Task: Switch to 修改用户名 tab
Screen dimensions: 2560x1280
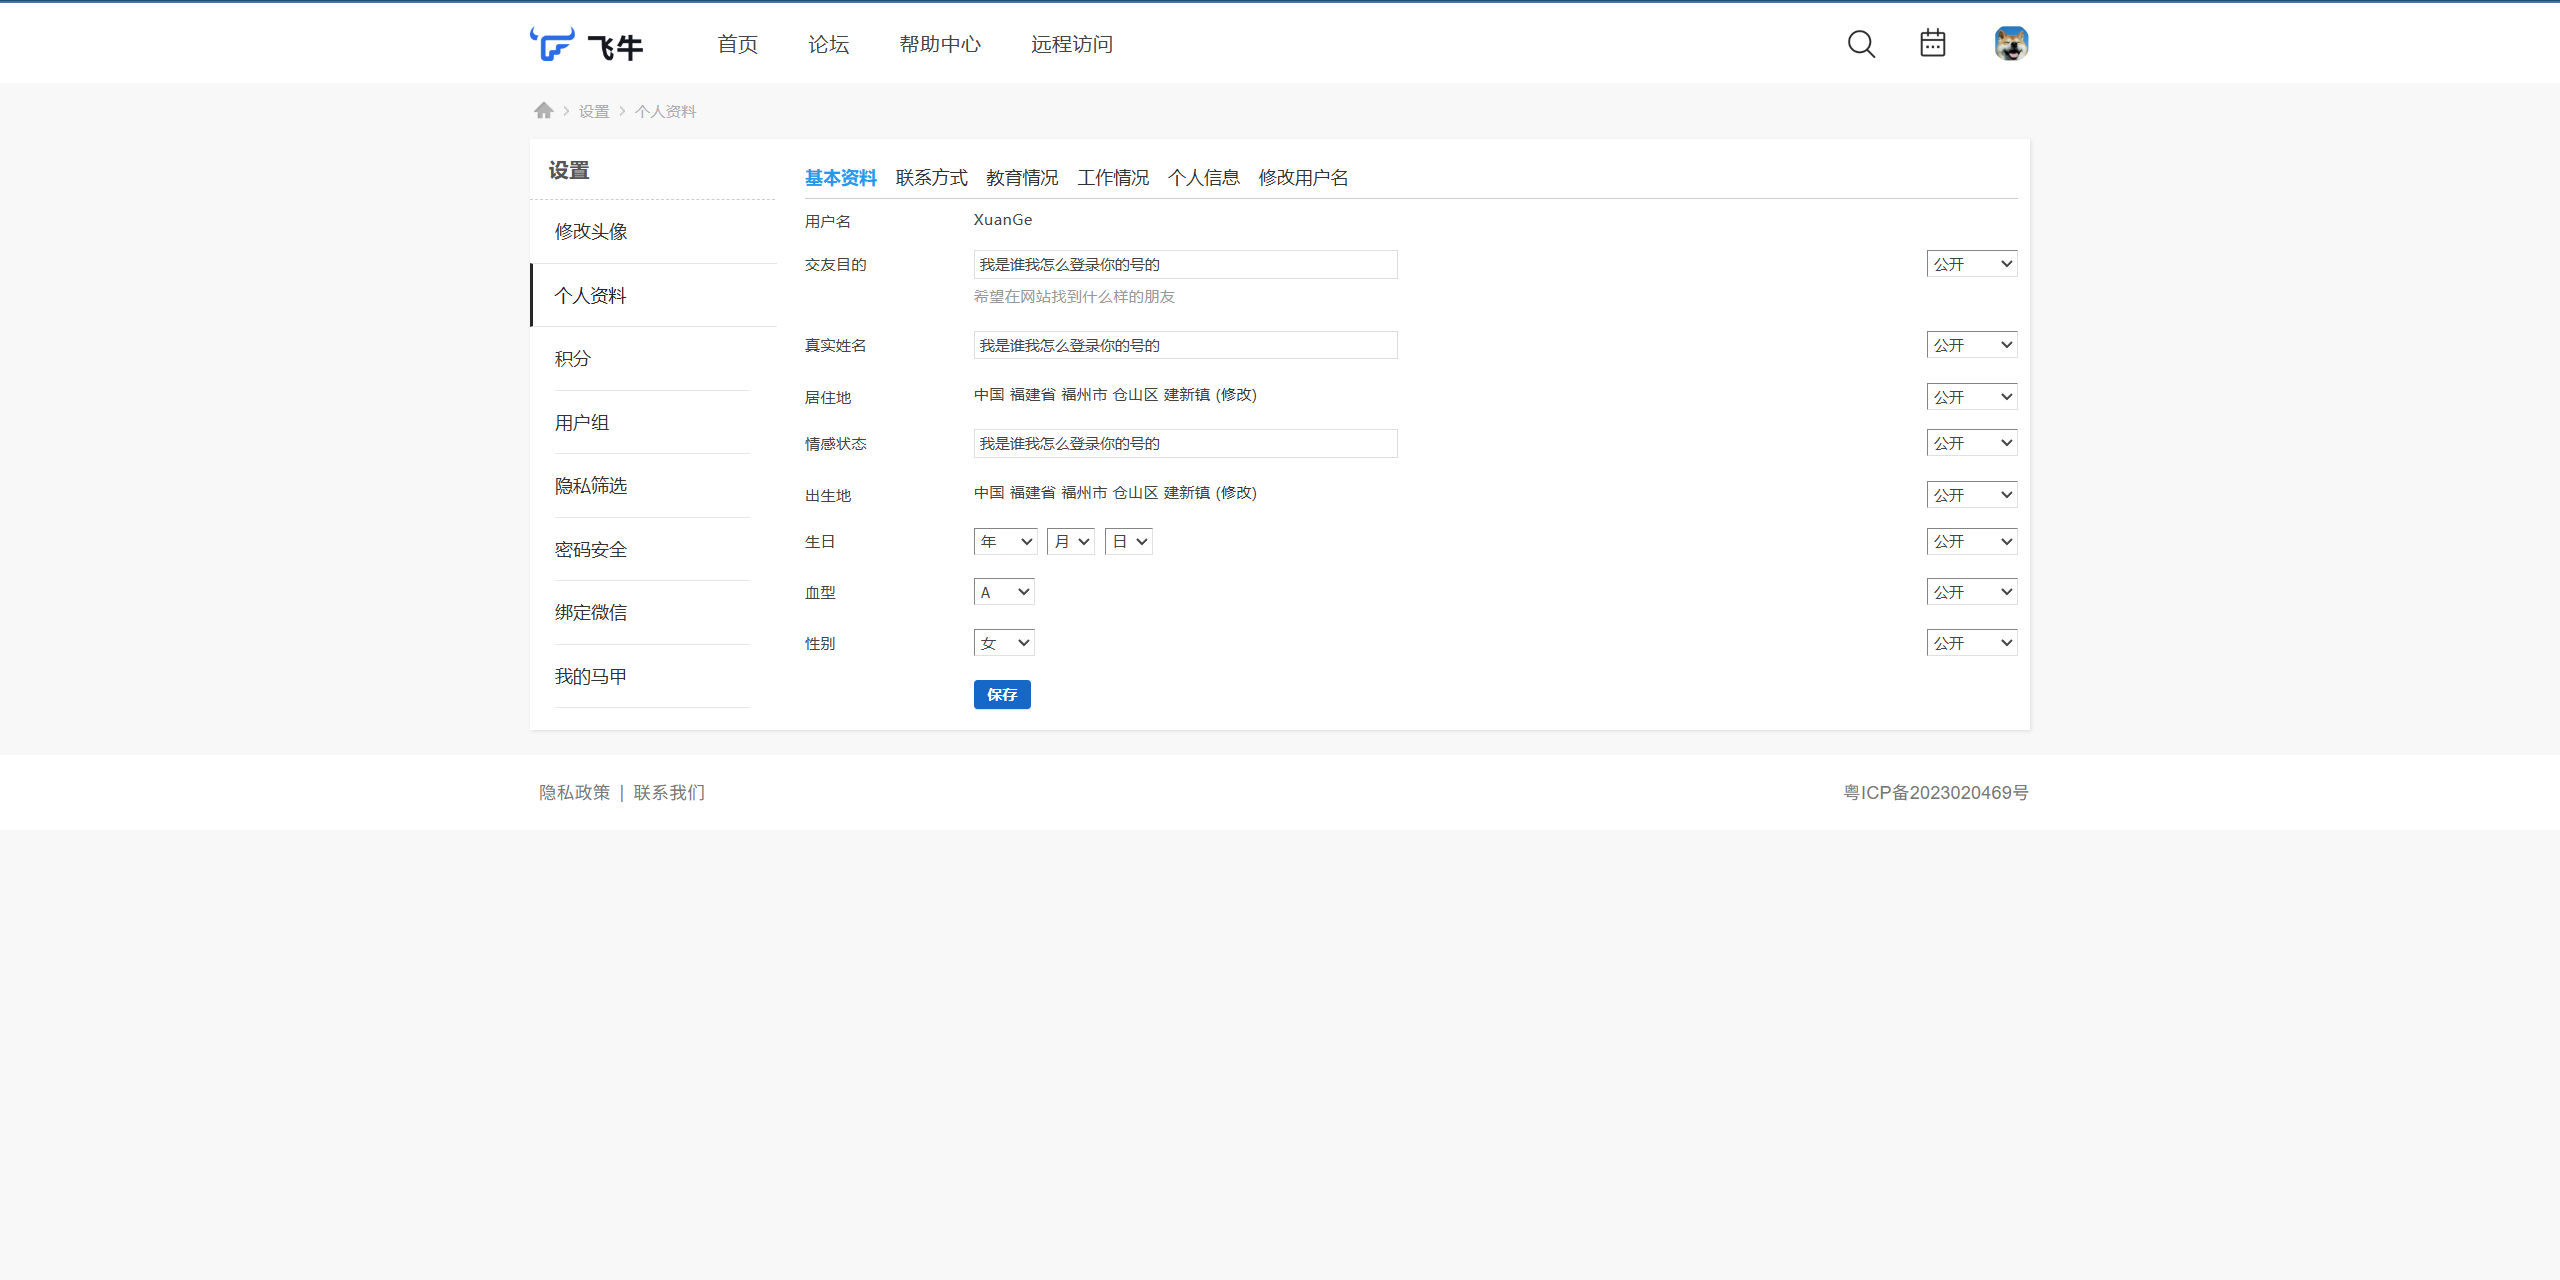Action: point(1303,178)
